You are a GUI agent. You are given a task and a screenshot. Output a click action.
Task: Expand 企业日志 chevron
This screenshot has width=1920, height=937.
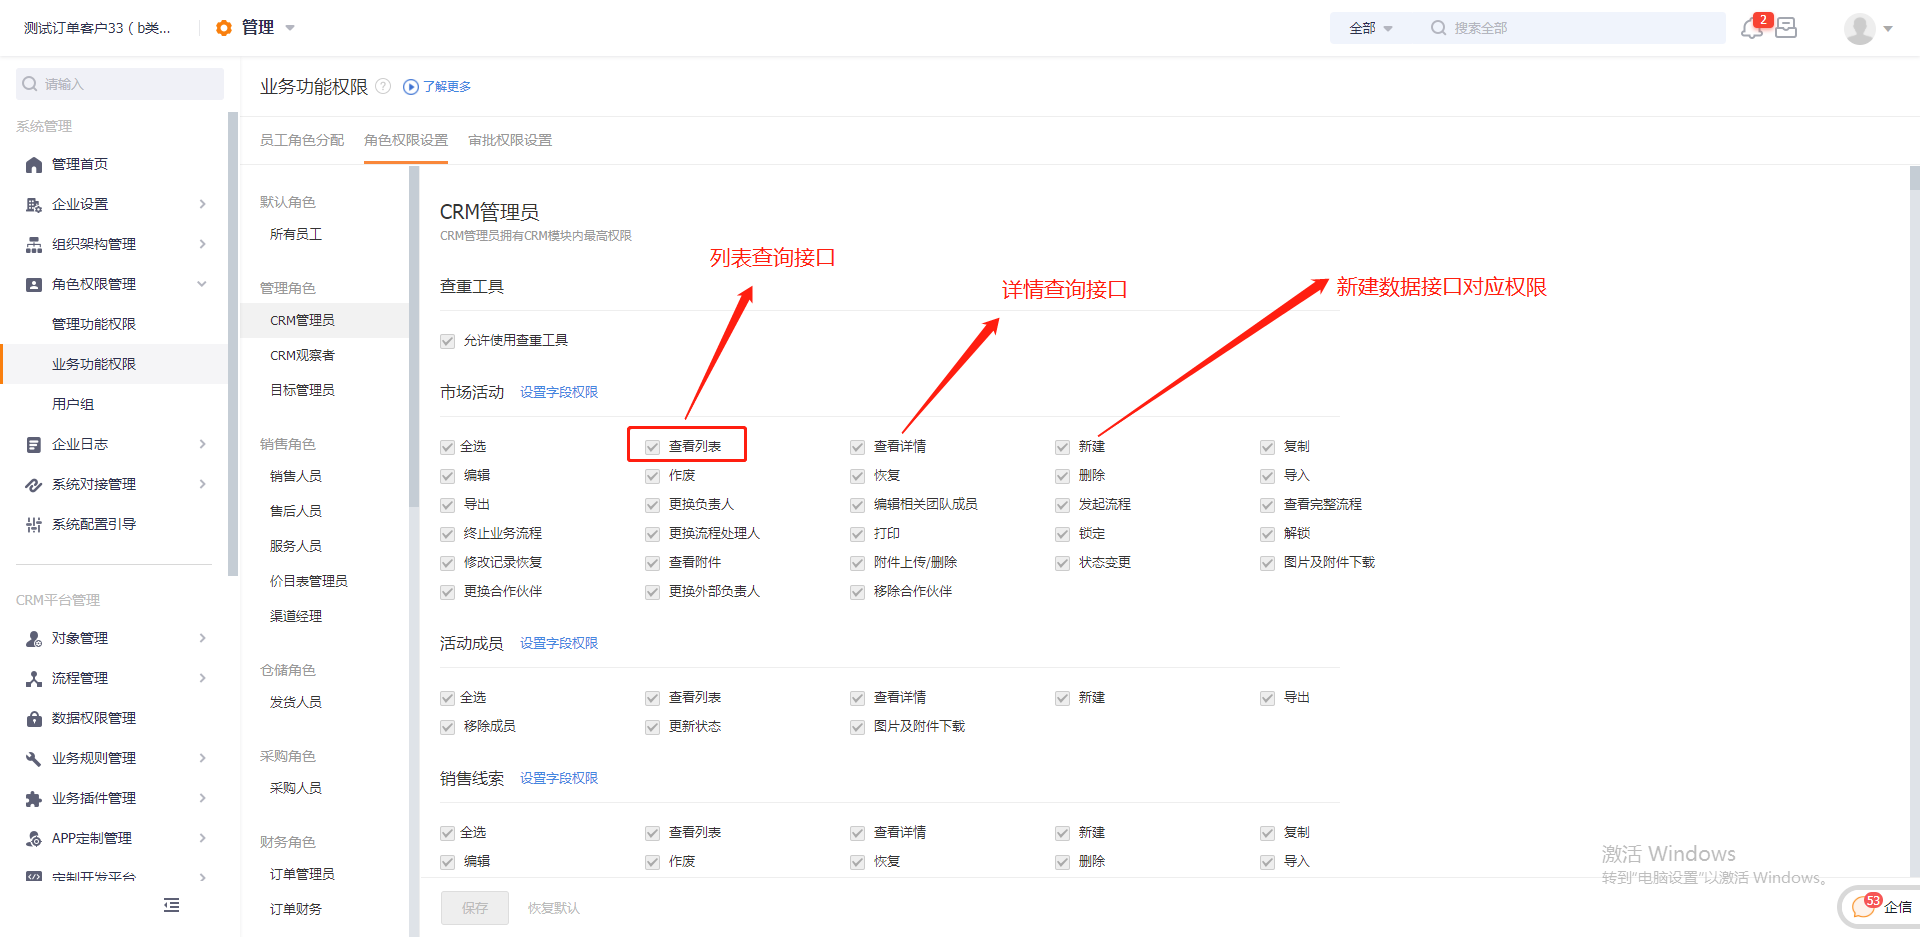[x=202, y=444]
